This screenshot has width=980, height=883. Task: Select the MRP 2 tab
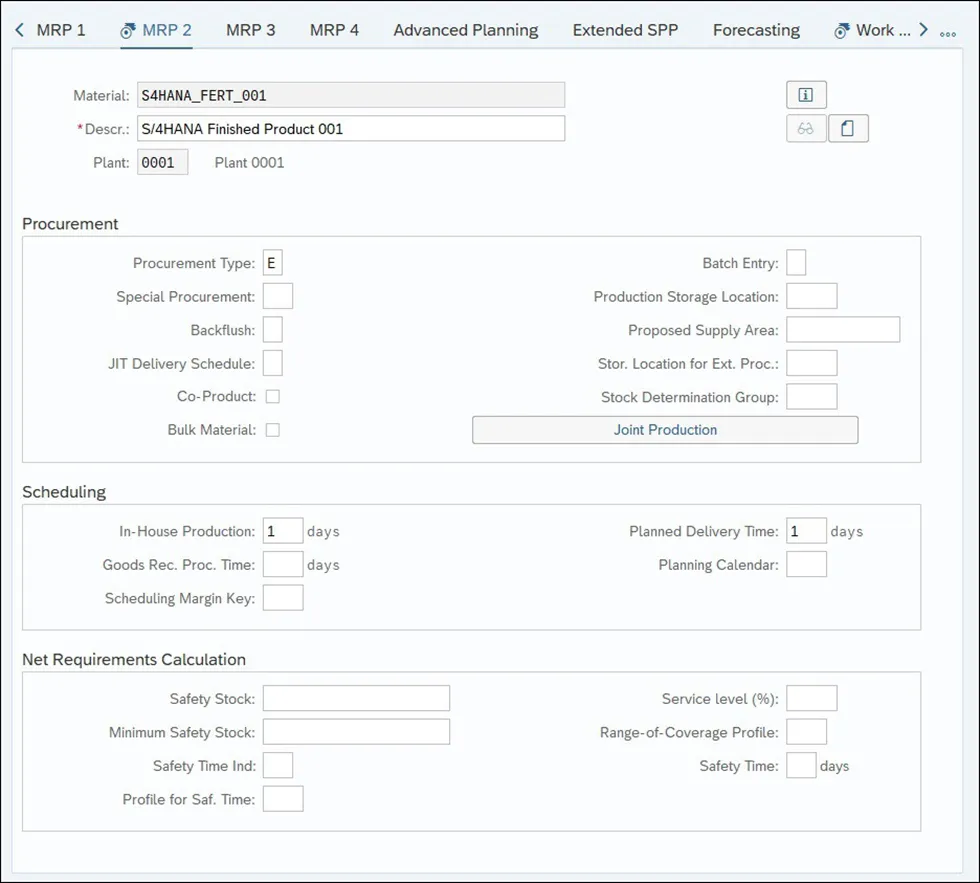pyautogui.click(x=156, y=30)
